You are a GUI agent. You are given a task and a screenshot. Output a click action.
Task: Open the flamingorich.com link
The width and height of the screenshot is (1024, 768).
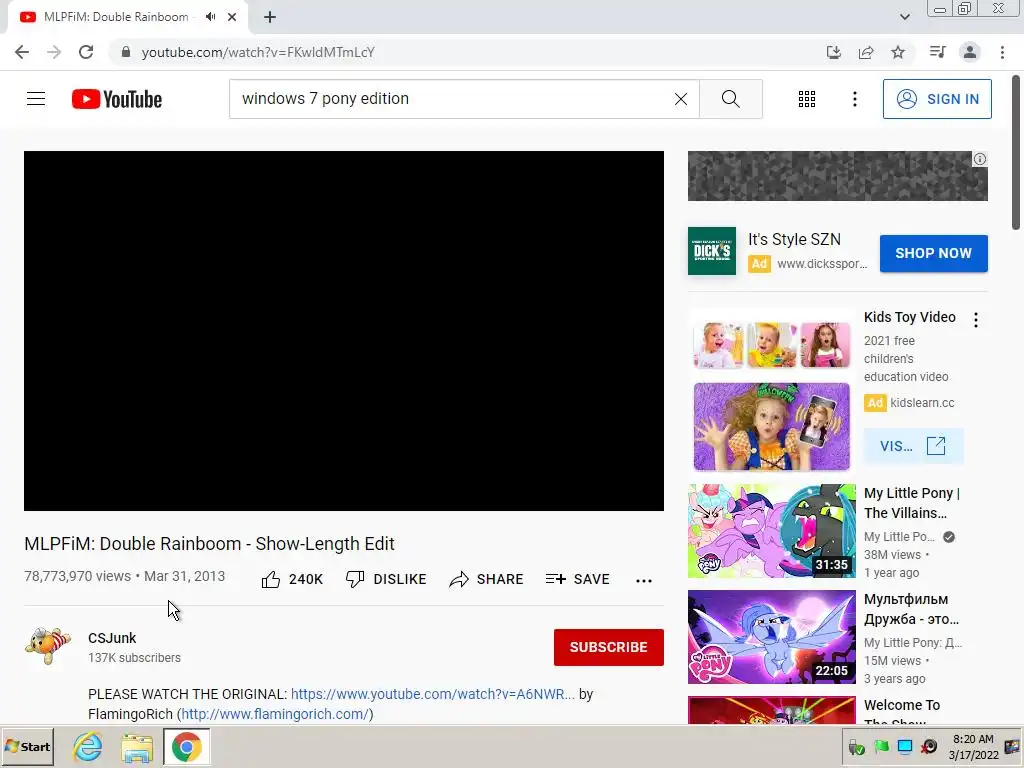pyautogui.click(x=275, y=714)
